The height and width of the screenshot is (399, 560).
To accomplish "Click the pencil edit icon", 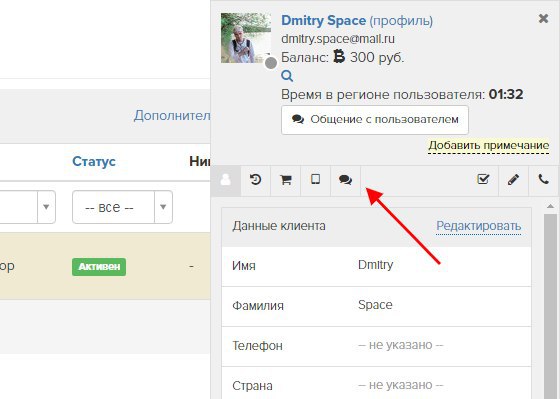I will pos(513,179).
